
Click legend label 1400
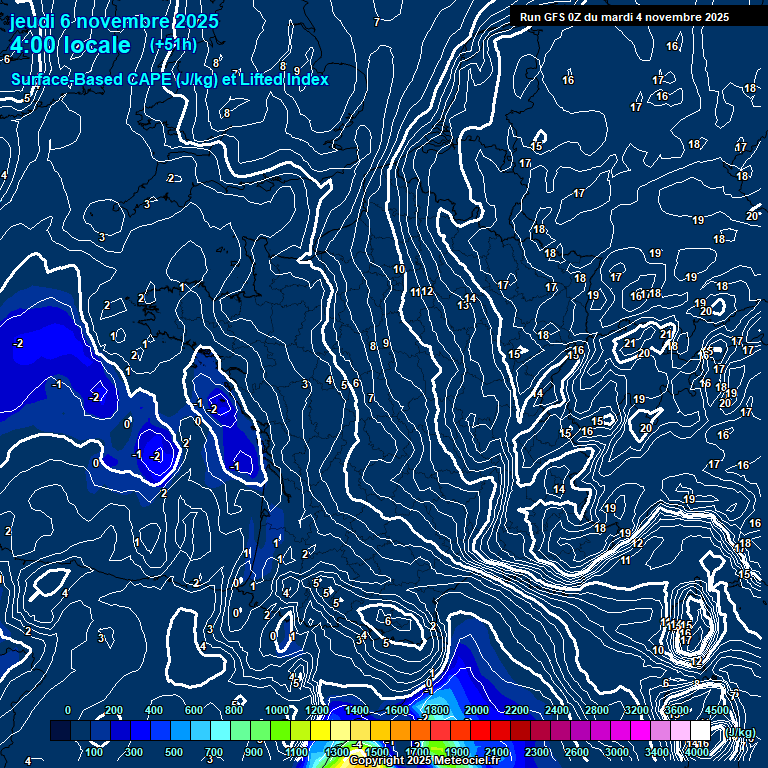(x=357, y=710)
